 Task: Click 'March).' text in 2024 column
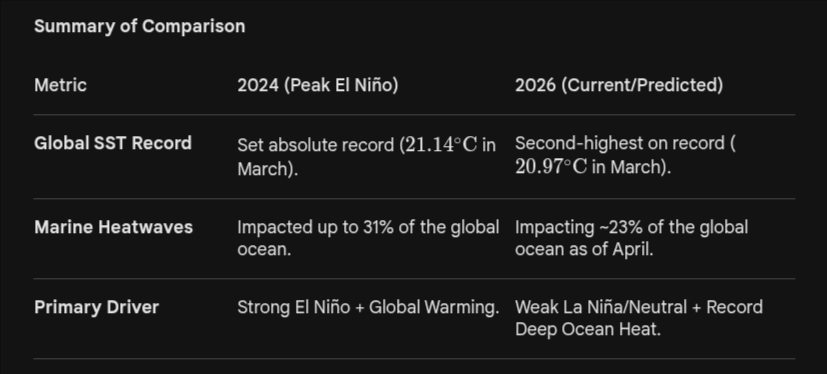tap(267, 169)
